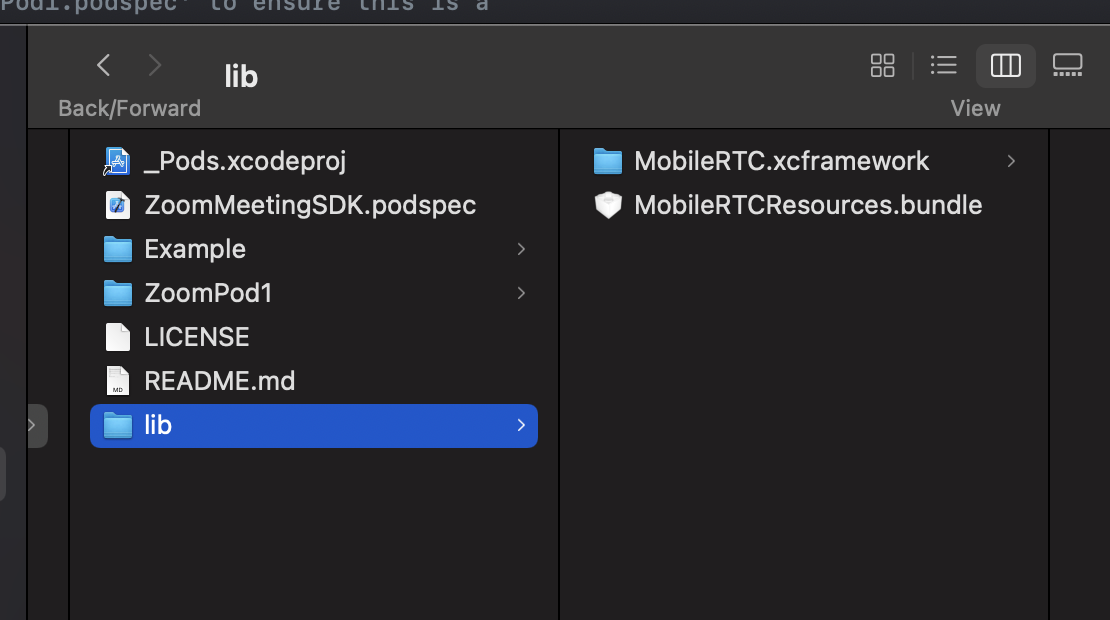Select MobileRTC.xcframework folder
Viewport: 1110px width, 620px height.
coord(781,161)
